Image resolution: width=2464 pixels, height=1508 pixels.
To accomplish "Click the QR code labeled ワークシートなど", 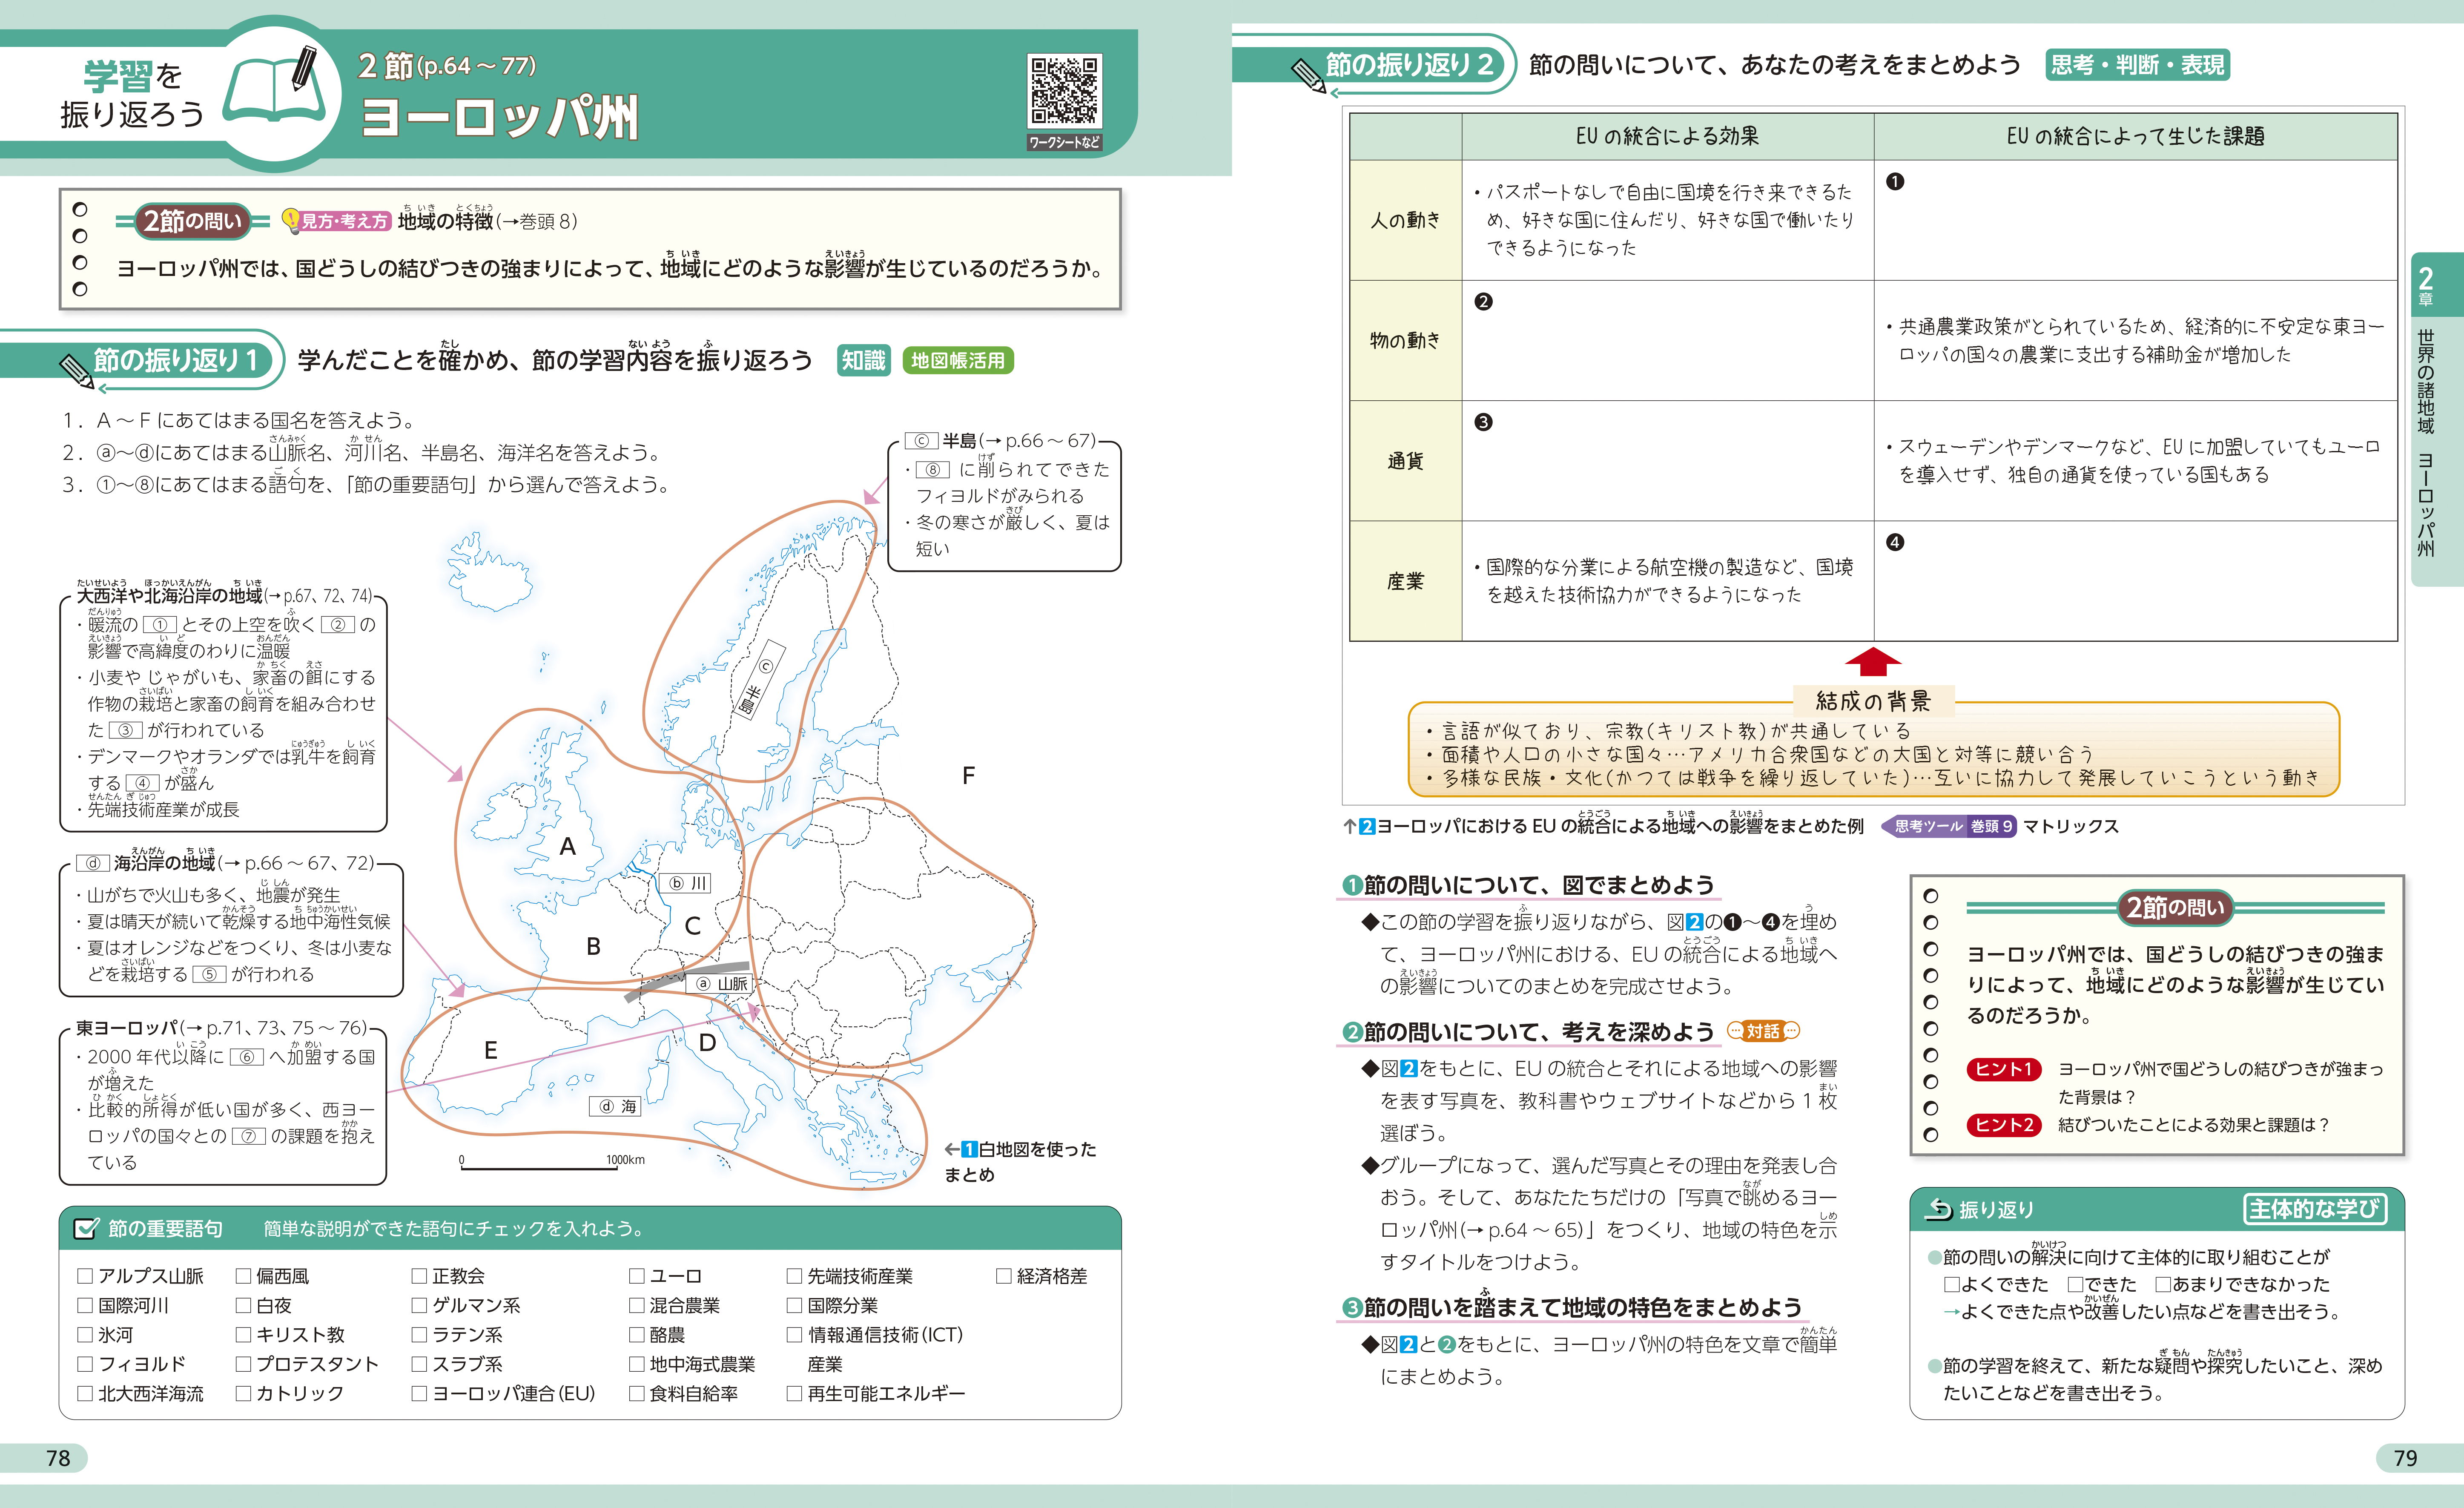I will 1064,91.
